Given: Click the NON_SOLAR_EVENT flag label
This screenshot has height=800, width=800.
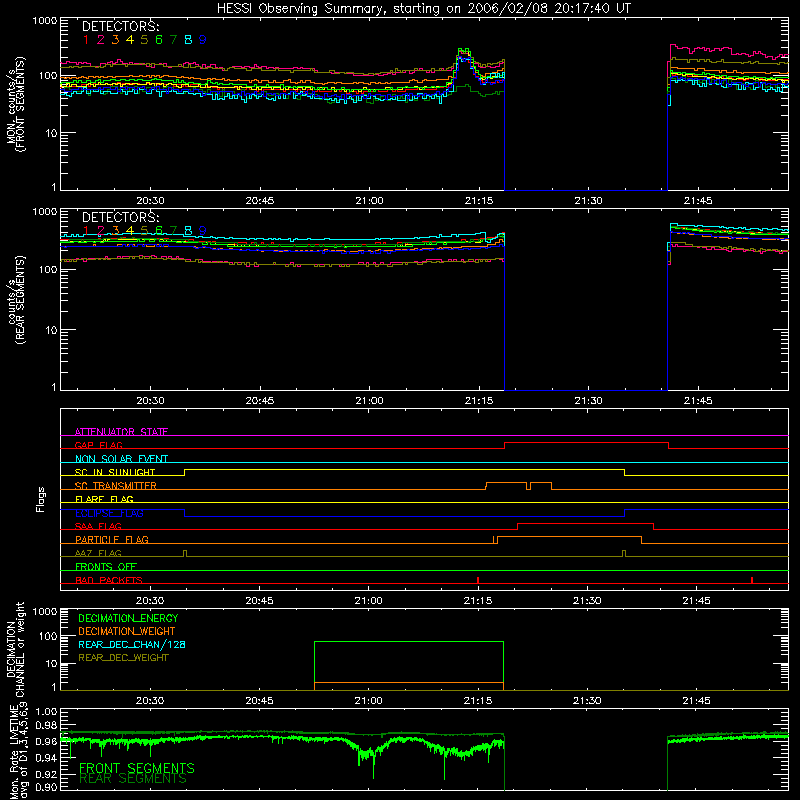Looking at the screenshot, I should pos(121,459).
